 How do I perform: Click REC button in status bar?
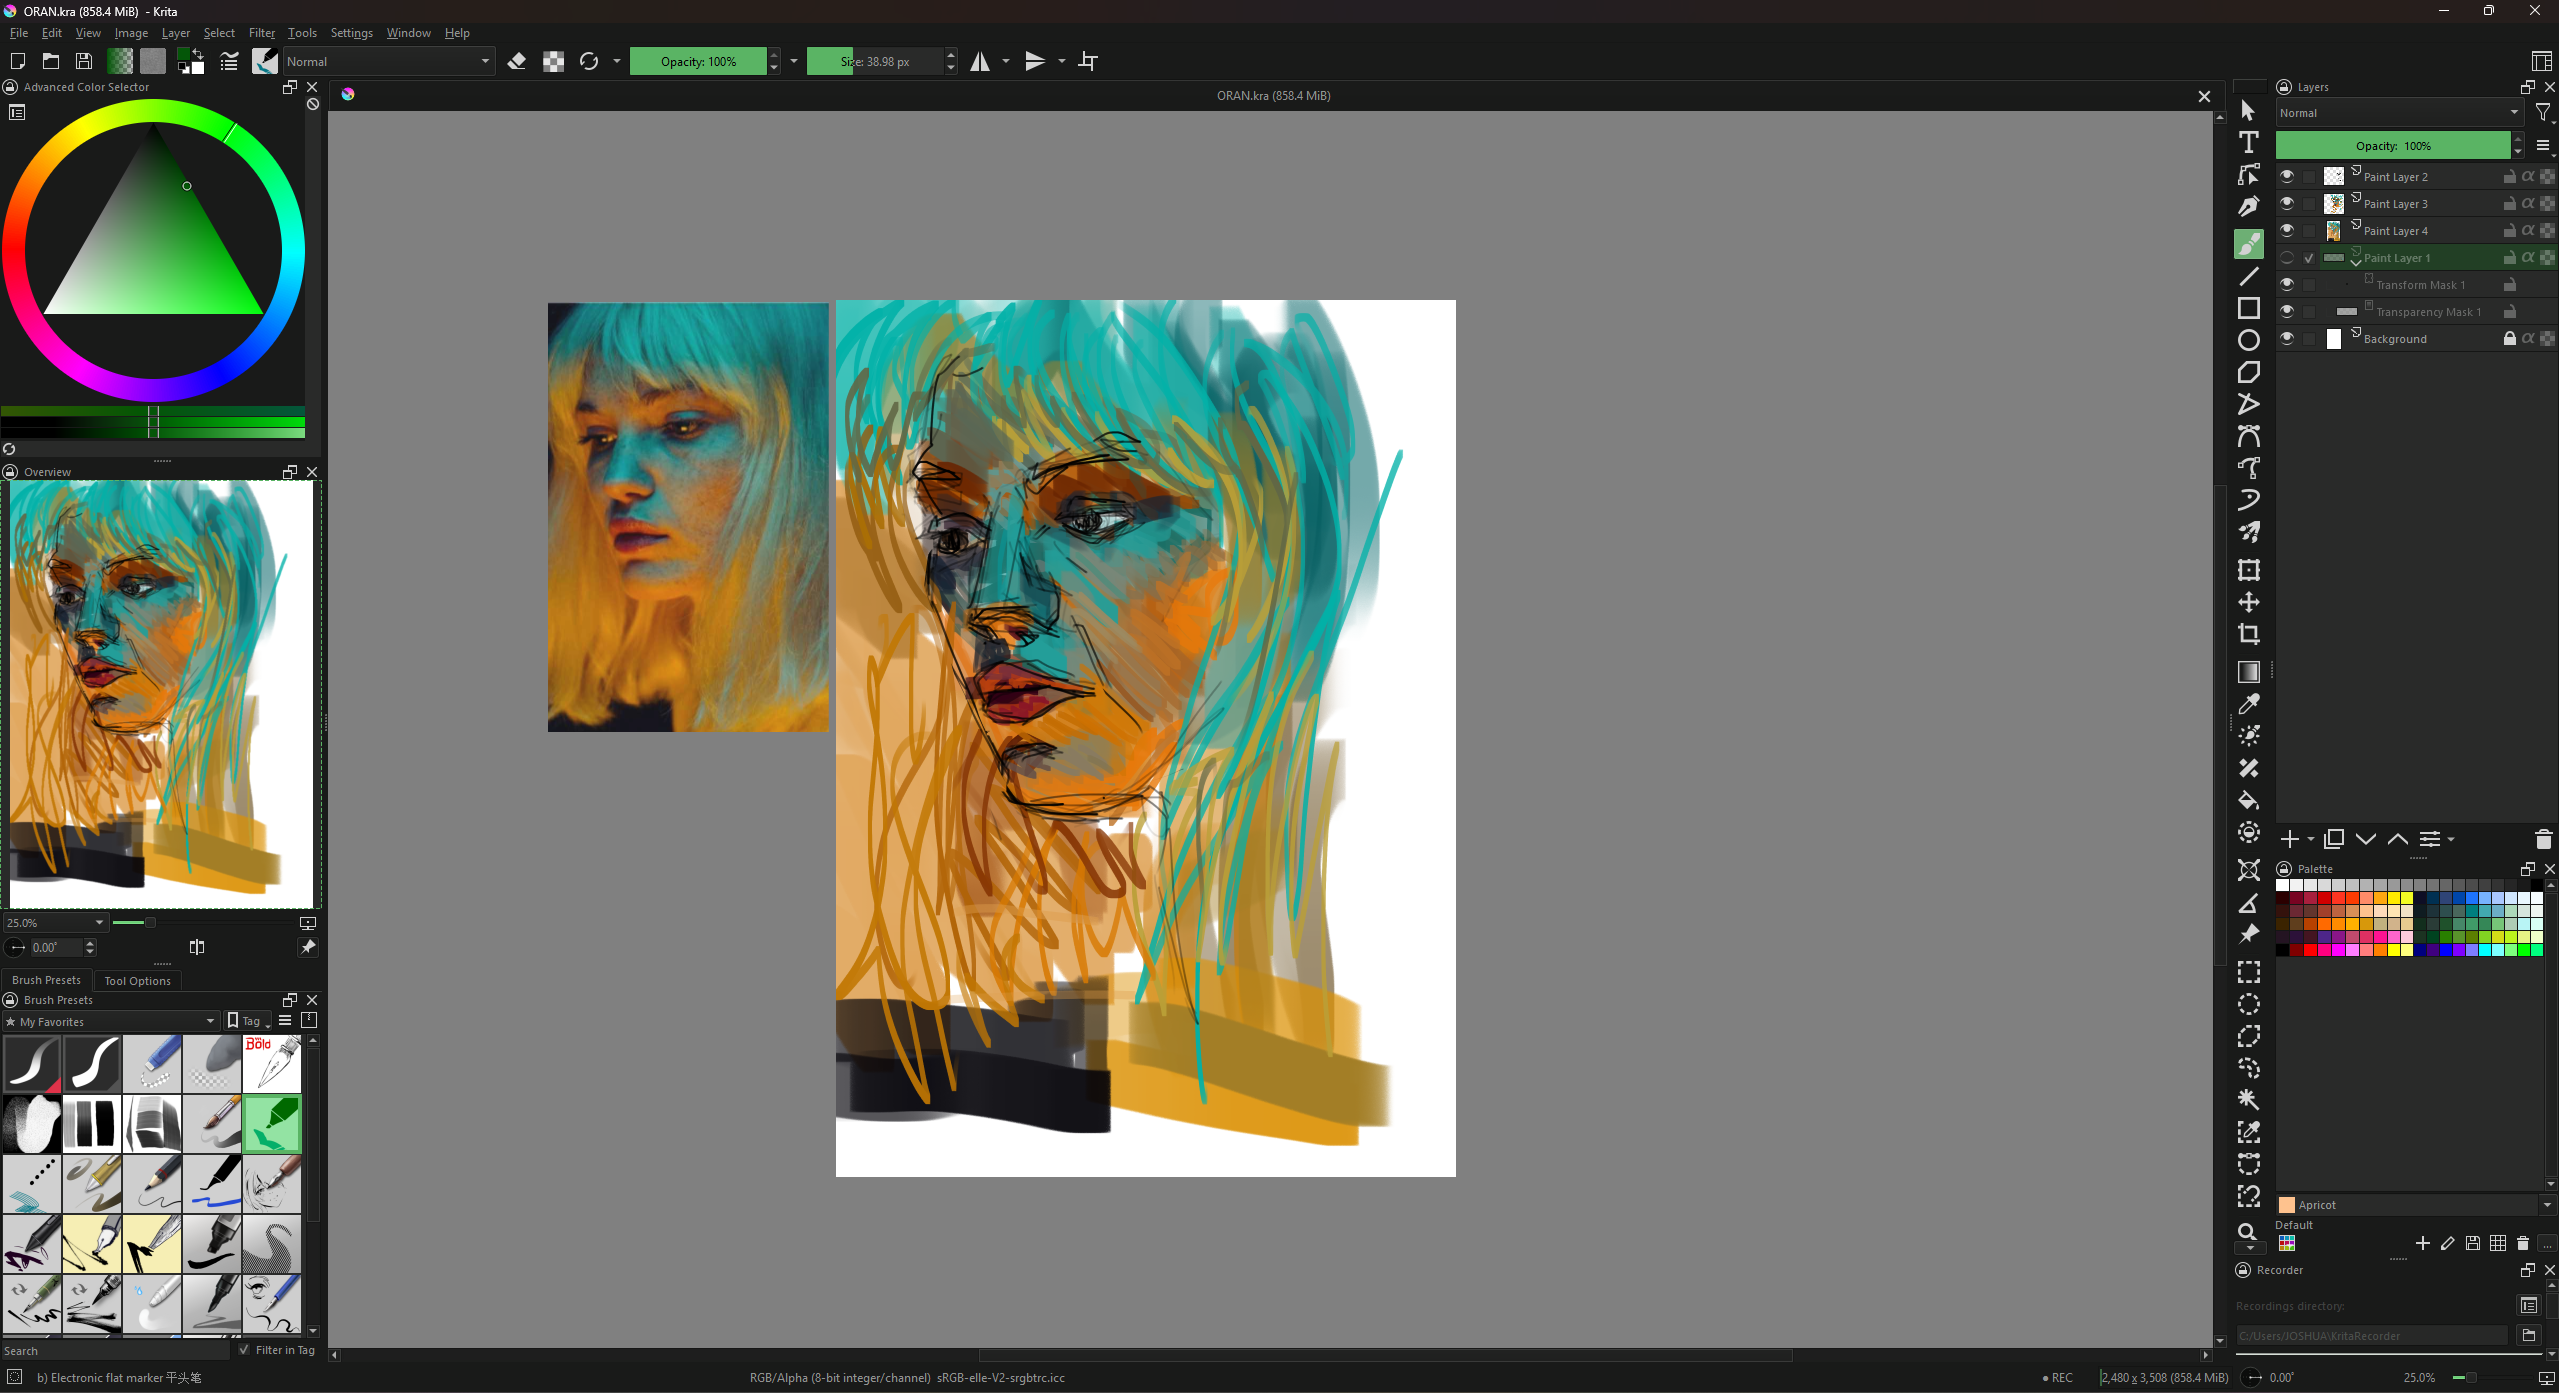click(x=2057, y=1377)
